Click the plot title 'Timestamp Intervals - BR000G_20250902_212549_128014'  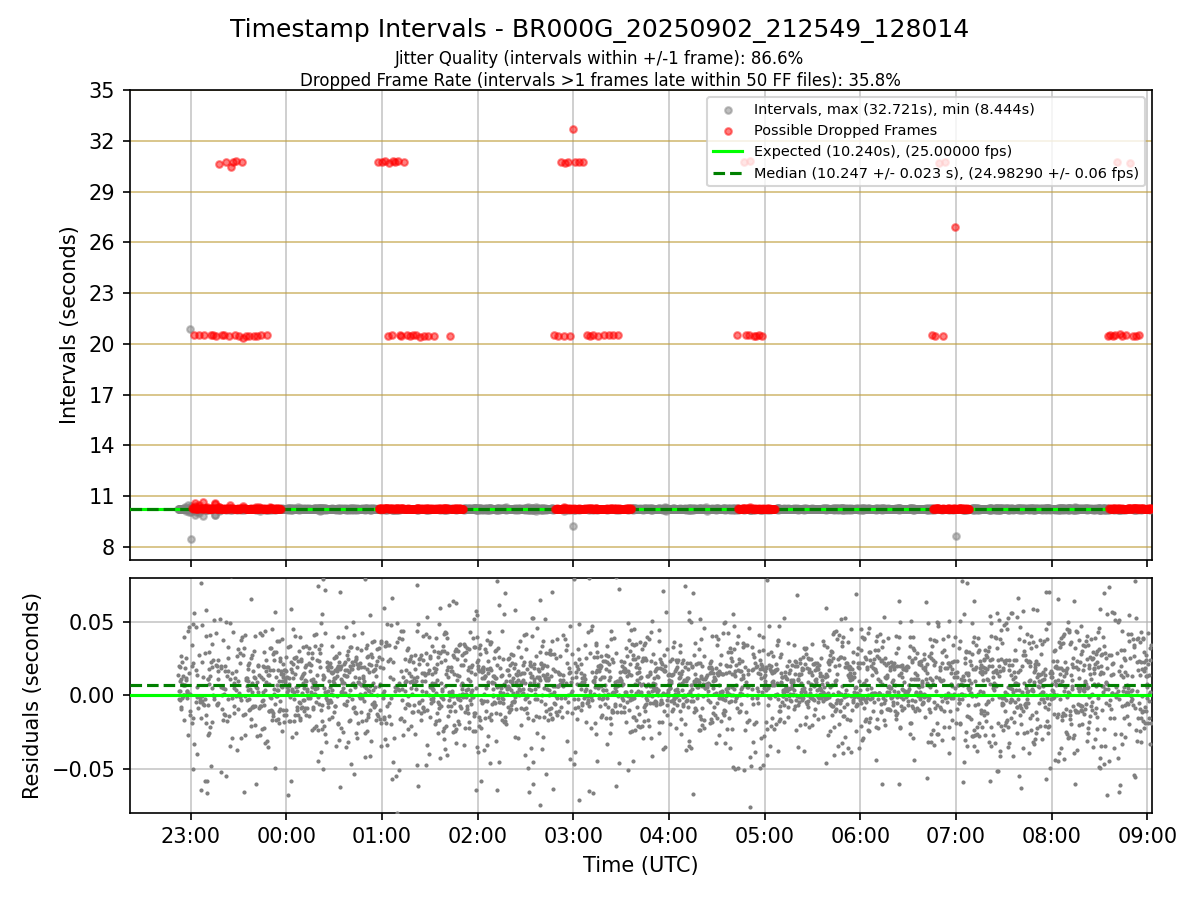point(599,29)
